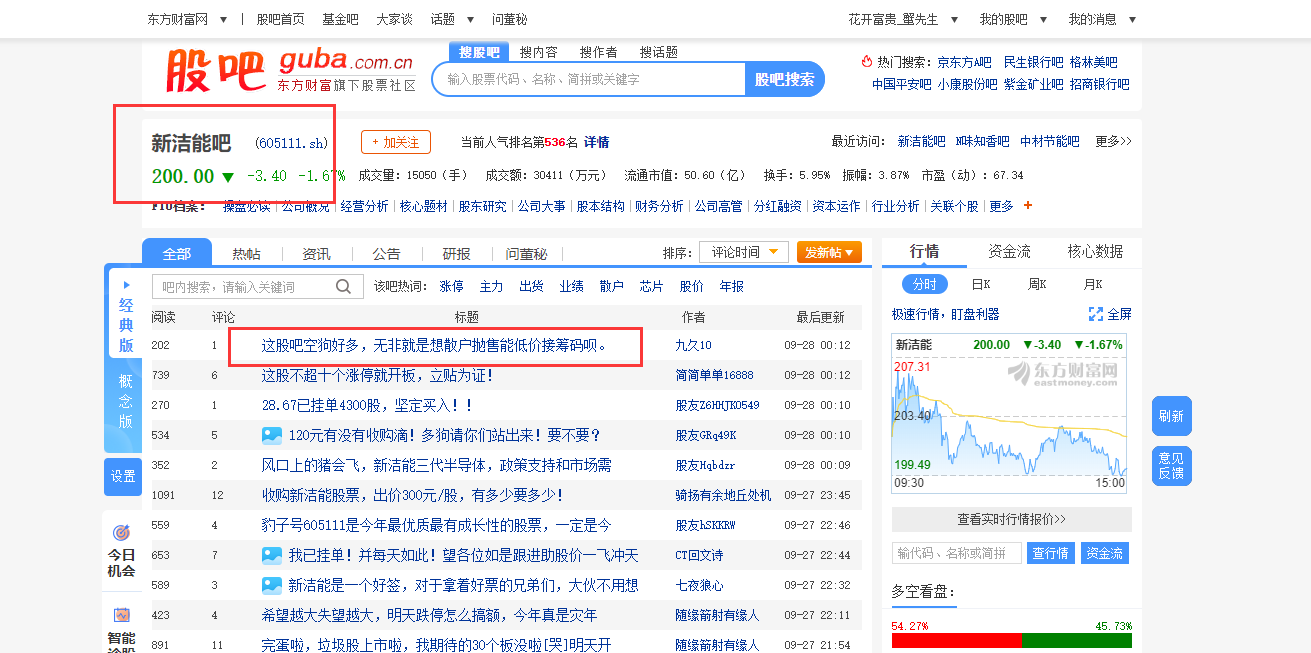Screen dimensions: 1311x653
Task: Open post 这股不超十个涨停就开板
Action: [377, 375]
